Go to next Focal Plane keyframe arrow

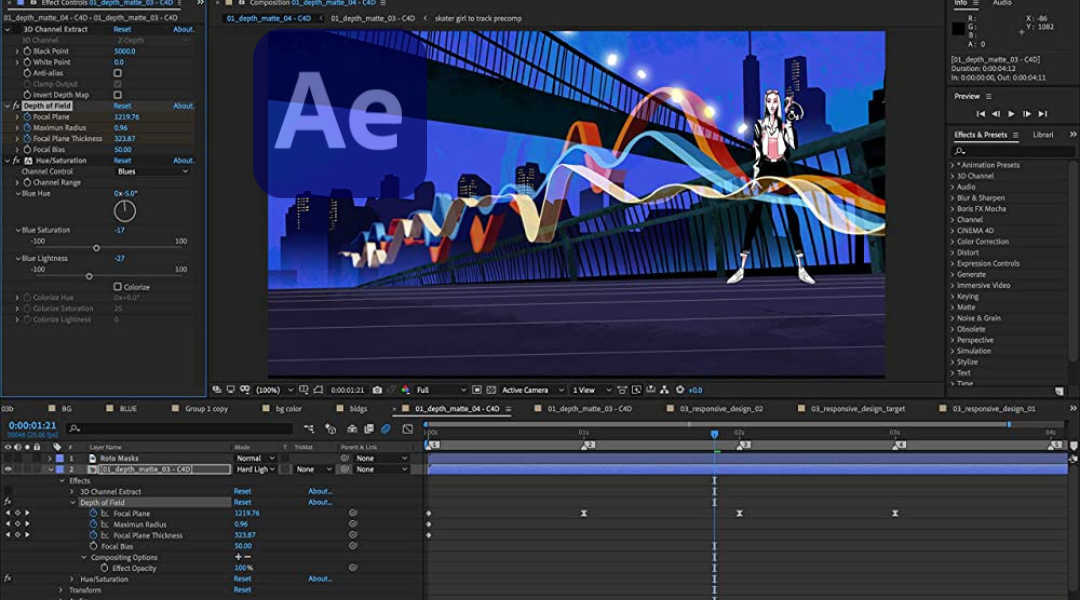point(27,513)
